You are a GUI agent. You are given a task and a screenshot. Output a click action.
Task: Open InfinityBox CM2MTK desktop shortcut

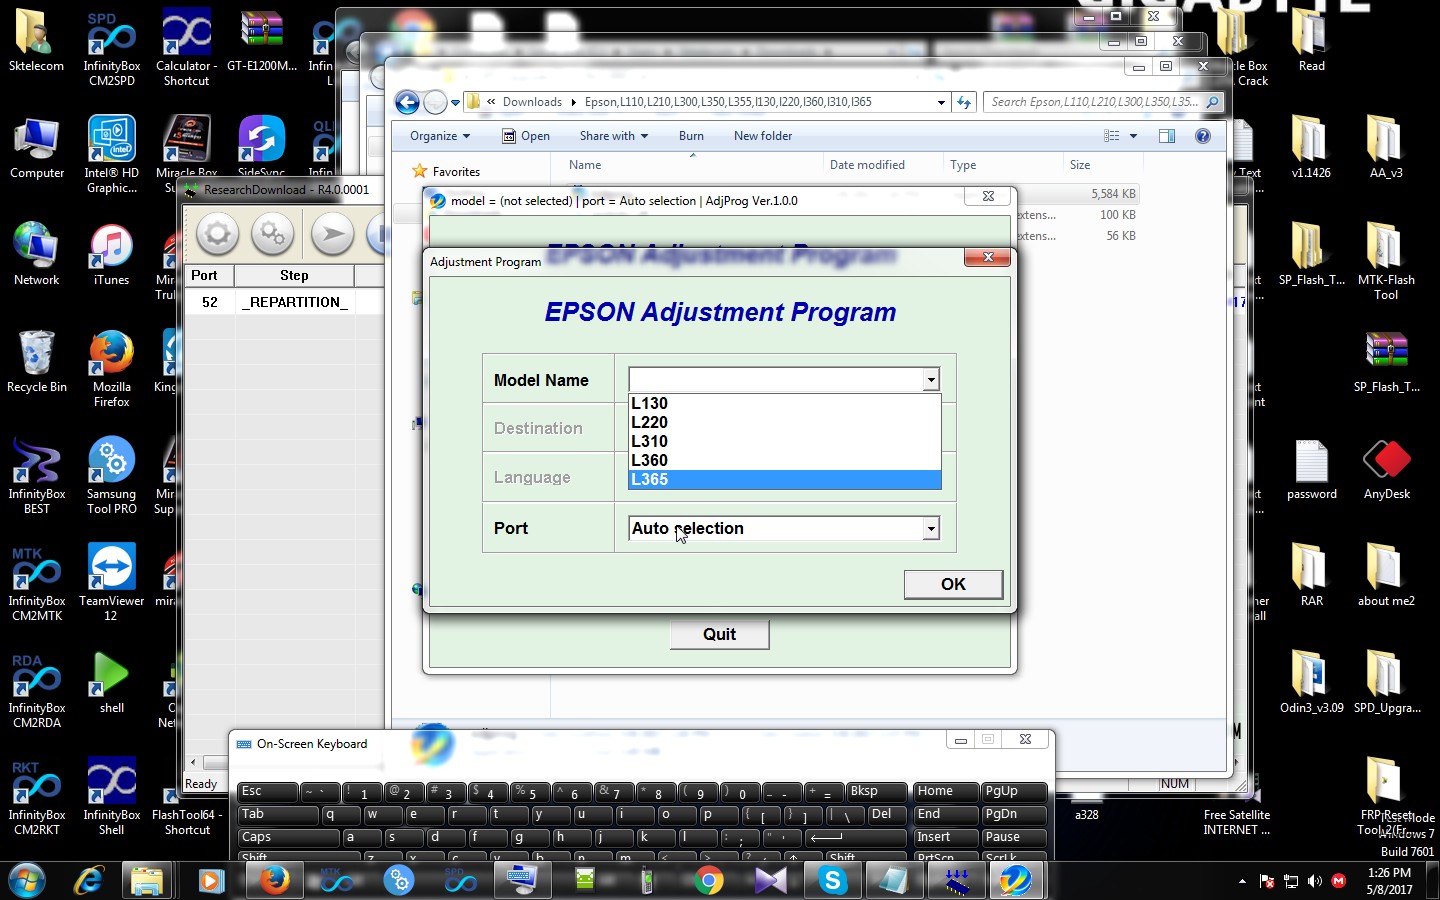(36, 582)
